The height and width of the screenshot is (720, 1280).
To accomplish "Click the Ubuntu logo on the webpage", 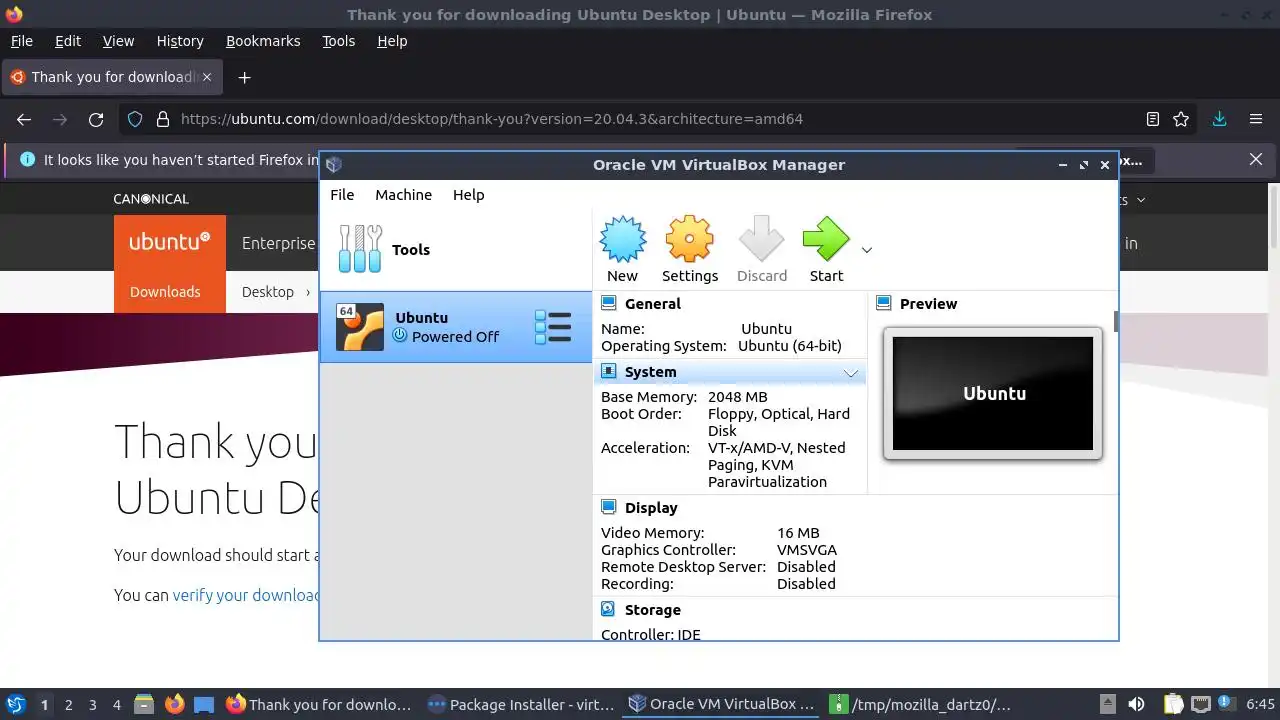I will 169,243.
